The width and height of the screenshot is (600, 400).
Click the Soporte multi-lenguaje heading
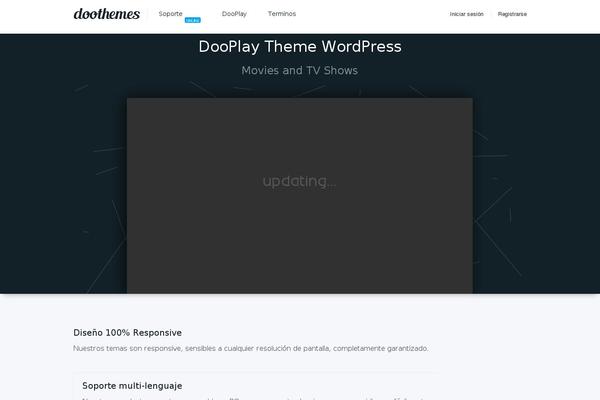coord(132,386)
